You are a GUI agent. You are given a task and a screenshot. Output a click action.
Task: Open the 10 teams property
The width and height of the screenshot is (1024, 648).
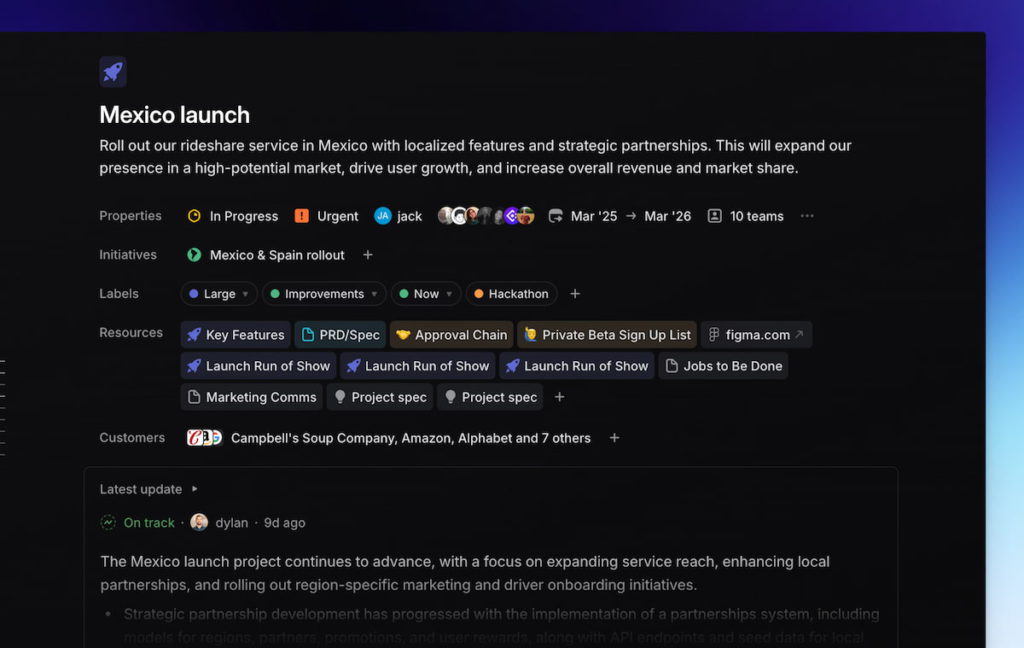[x=745, y=216]
